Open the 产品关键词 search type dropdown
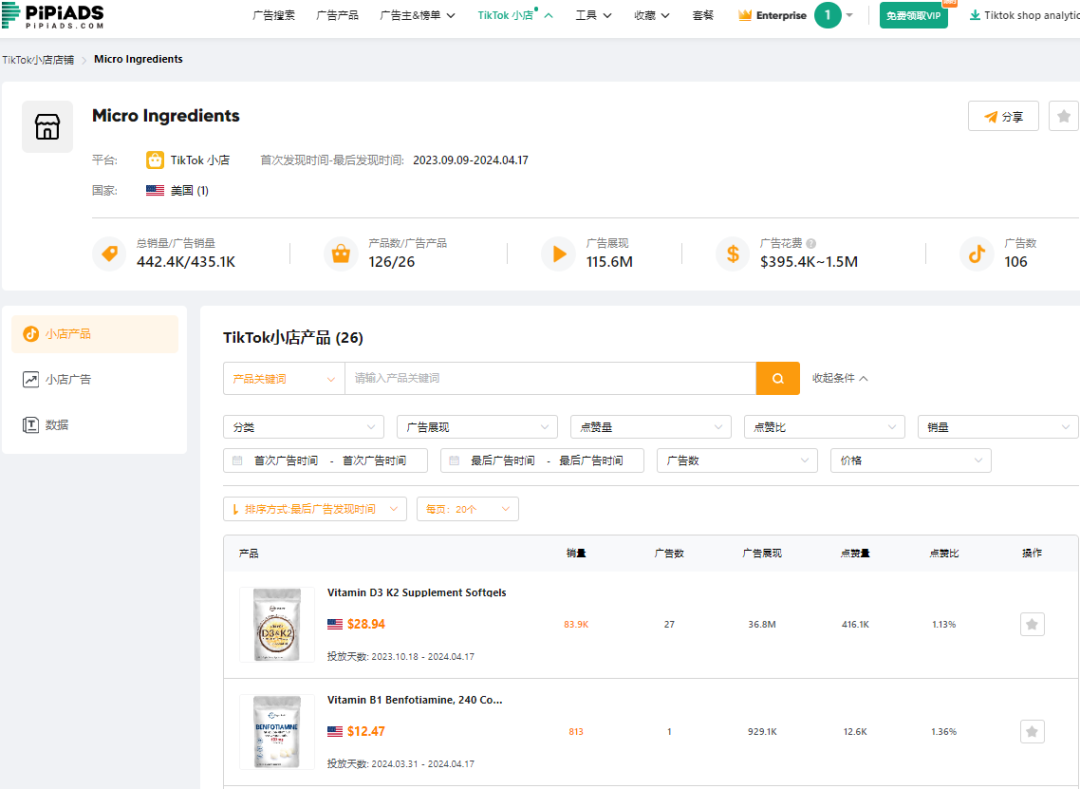The height and width of the screenshot is (789, 1080). tap(284, 378)
